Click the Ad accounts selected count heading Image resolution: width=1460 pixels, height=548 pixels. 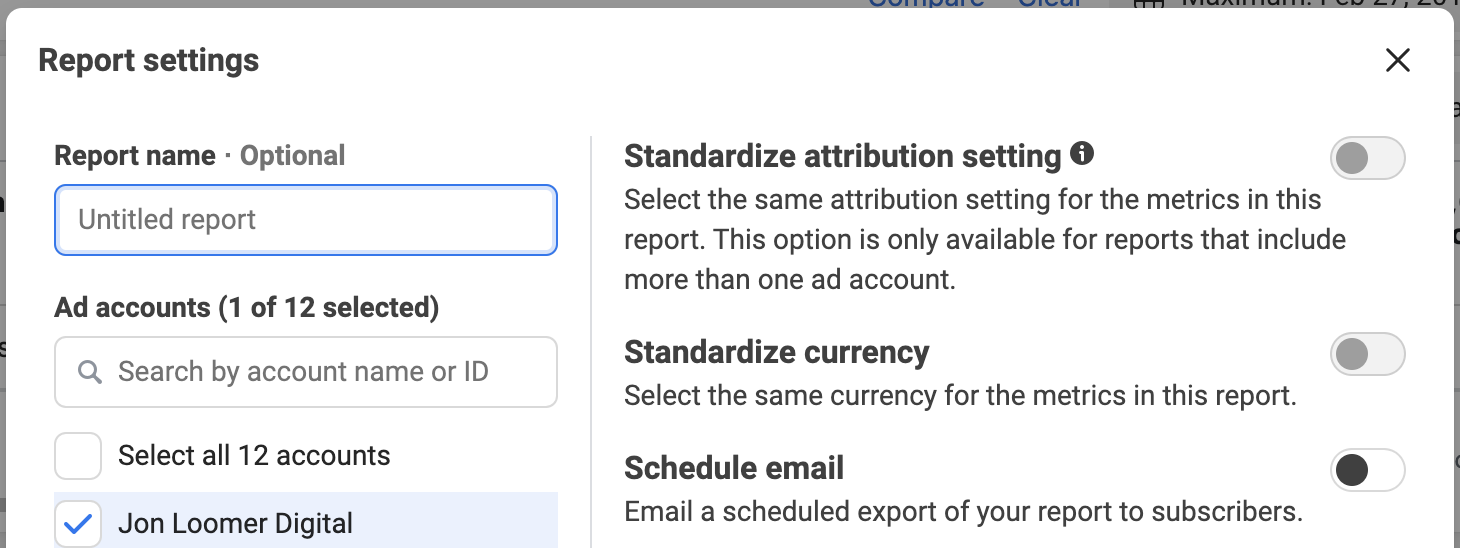(x=247, y=307)
